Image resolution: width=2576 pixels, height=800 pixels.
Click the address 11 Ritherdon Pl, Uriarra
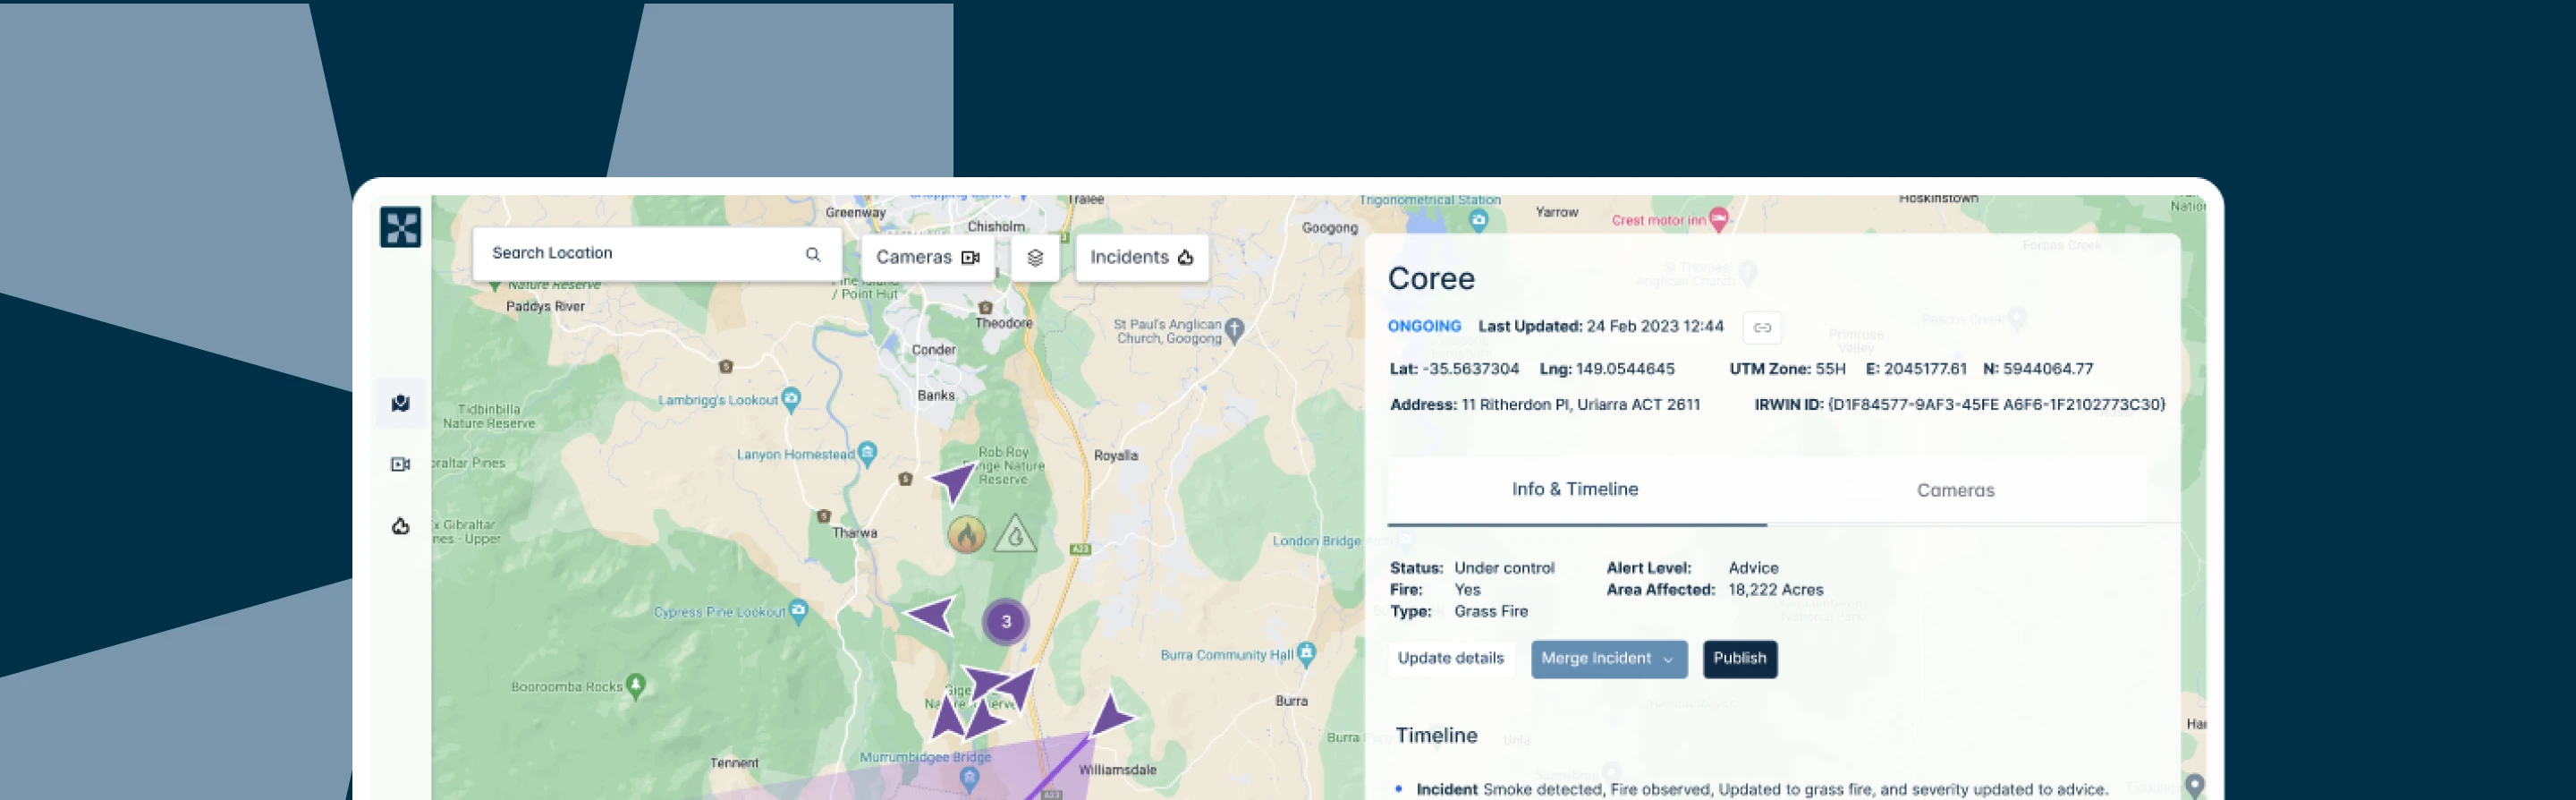[1580, 405]
